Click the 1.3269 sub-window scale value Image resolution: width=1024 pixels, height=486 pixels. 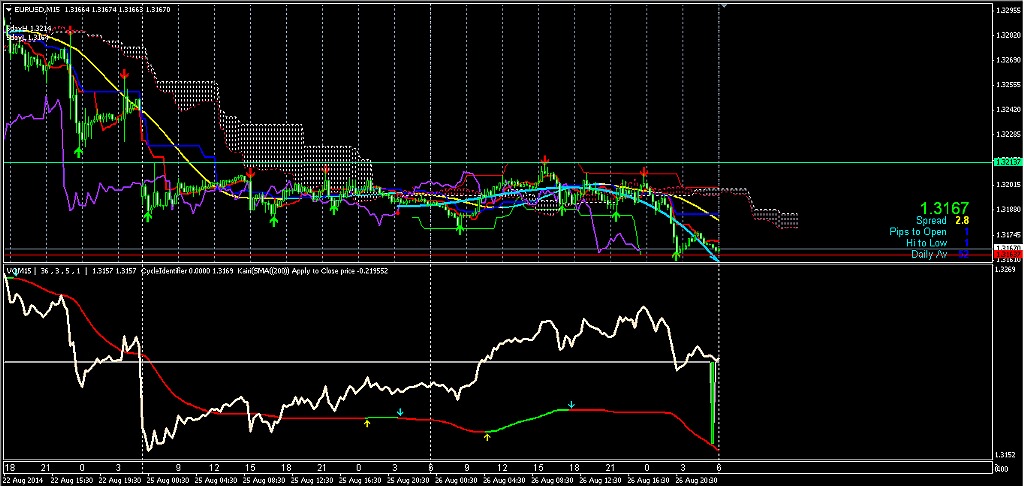click(1002, 269)
